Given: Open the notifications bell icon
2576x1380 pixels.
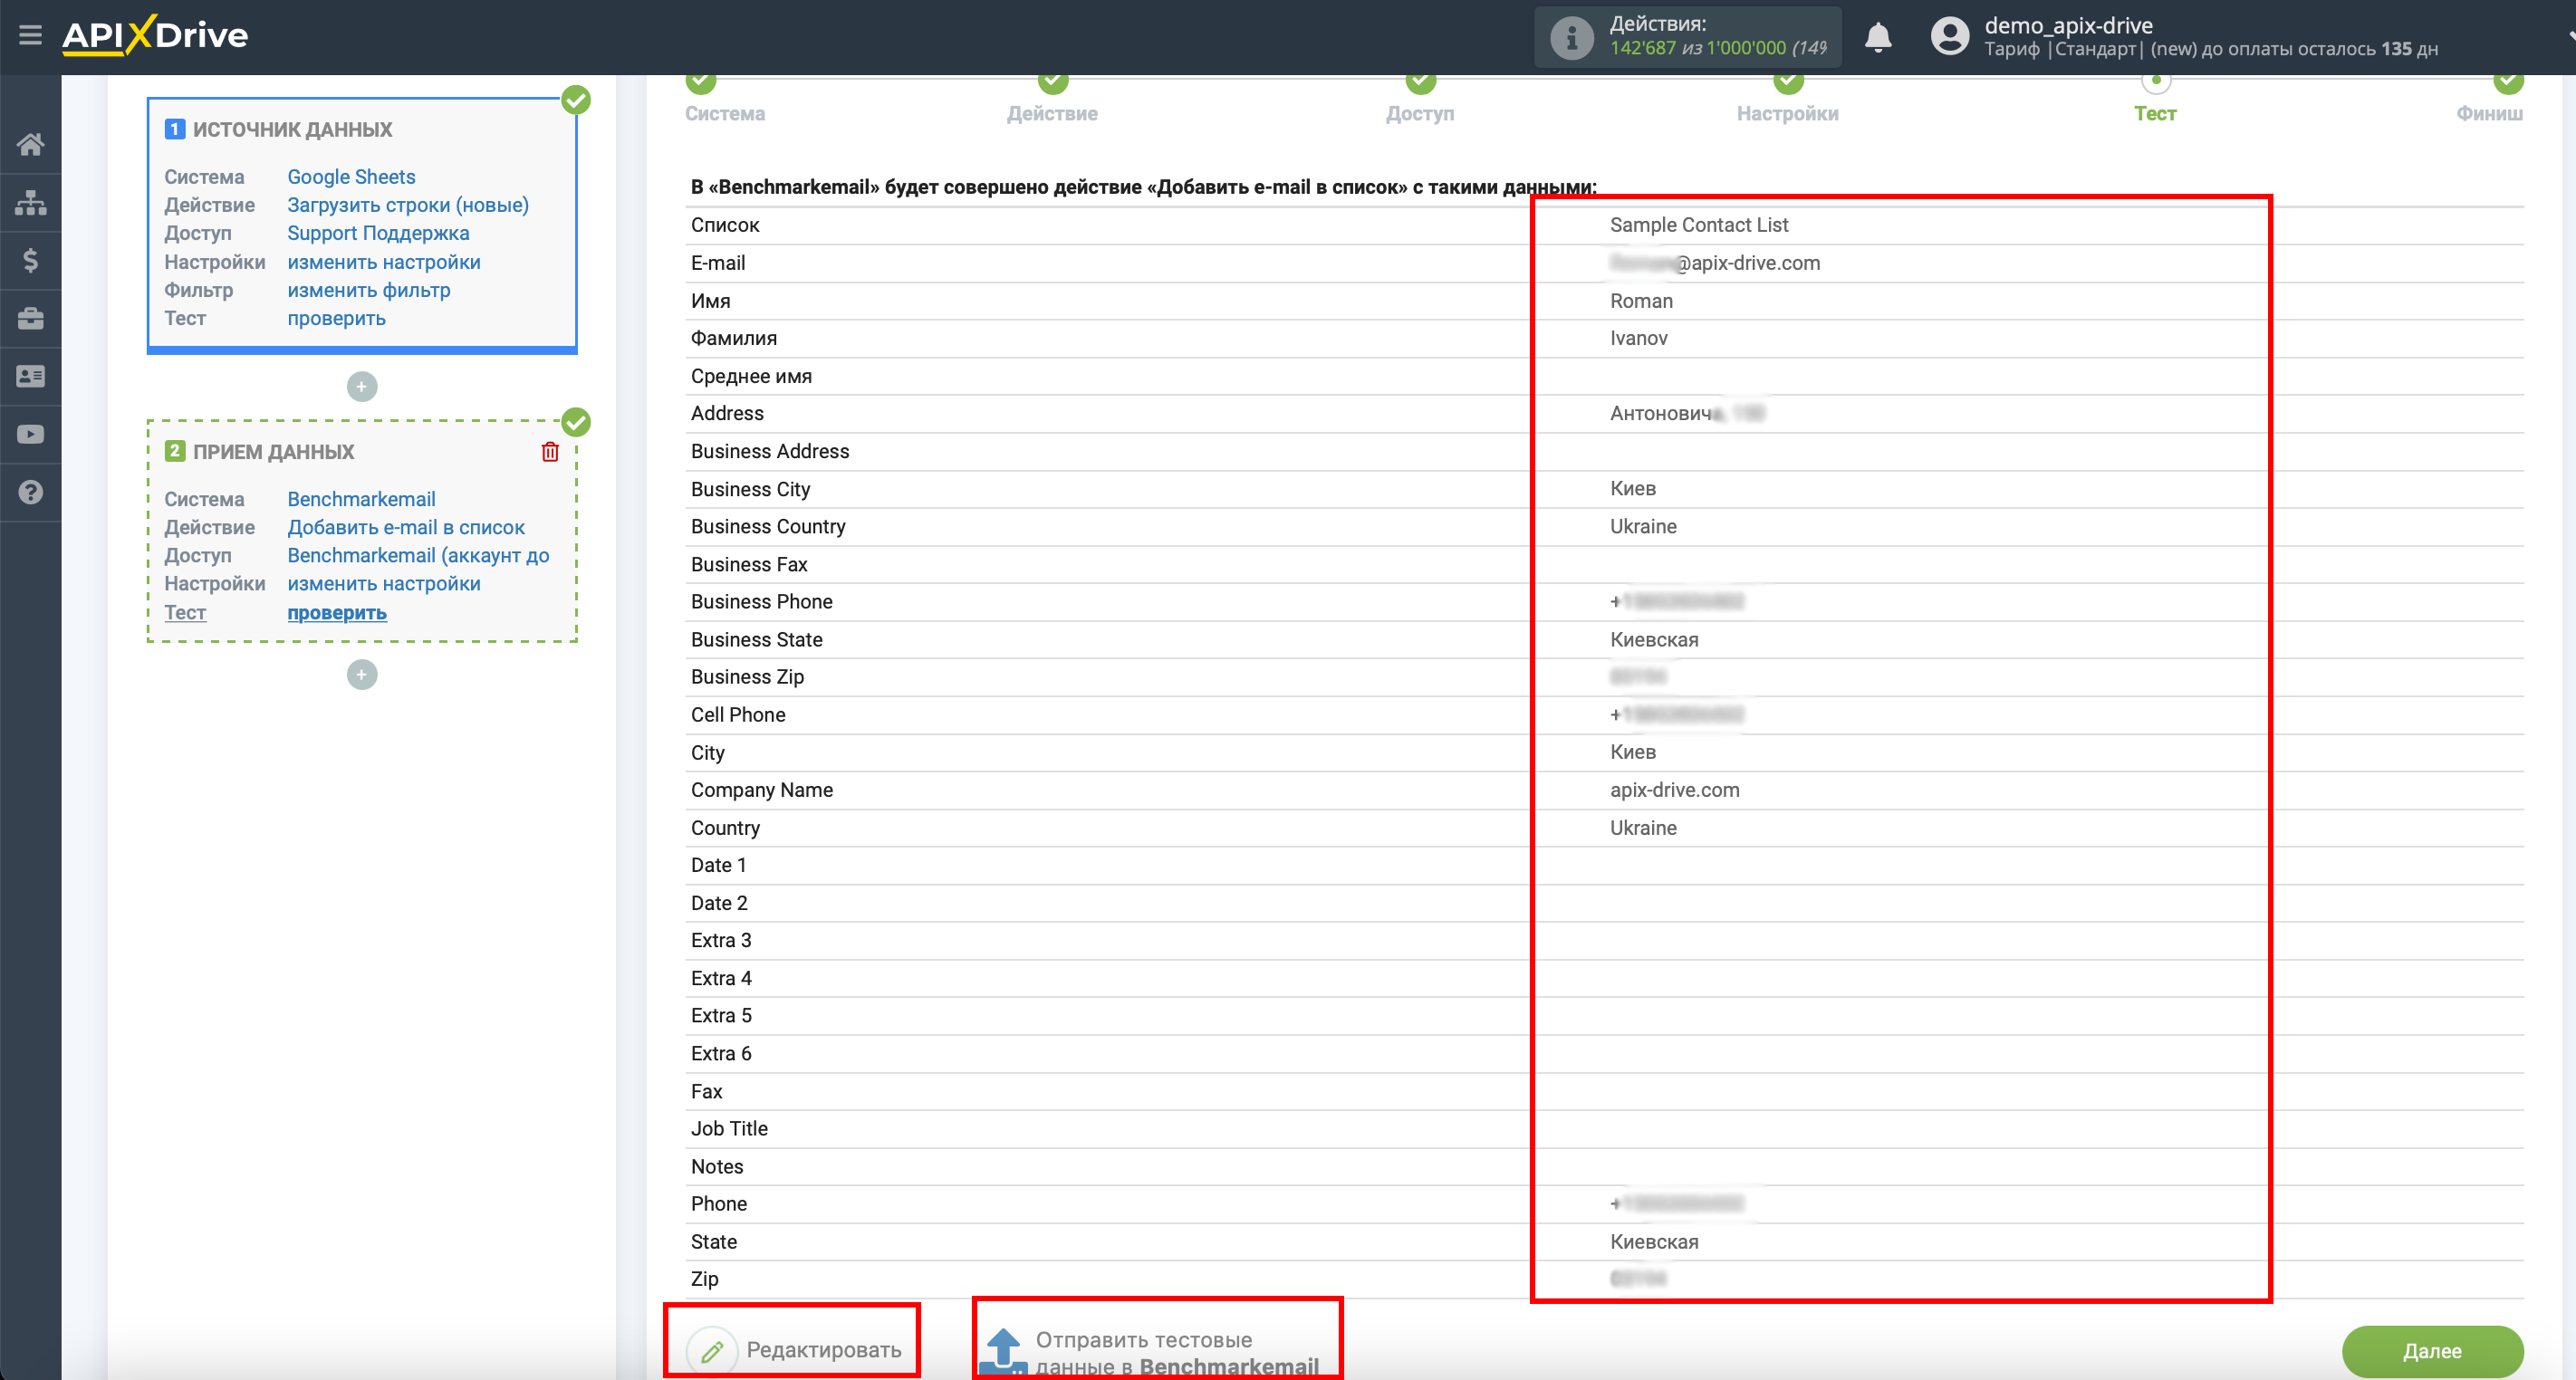Looking at the screenshot, I should [1878, 37].
